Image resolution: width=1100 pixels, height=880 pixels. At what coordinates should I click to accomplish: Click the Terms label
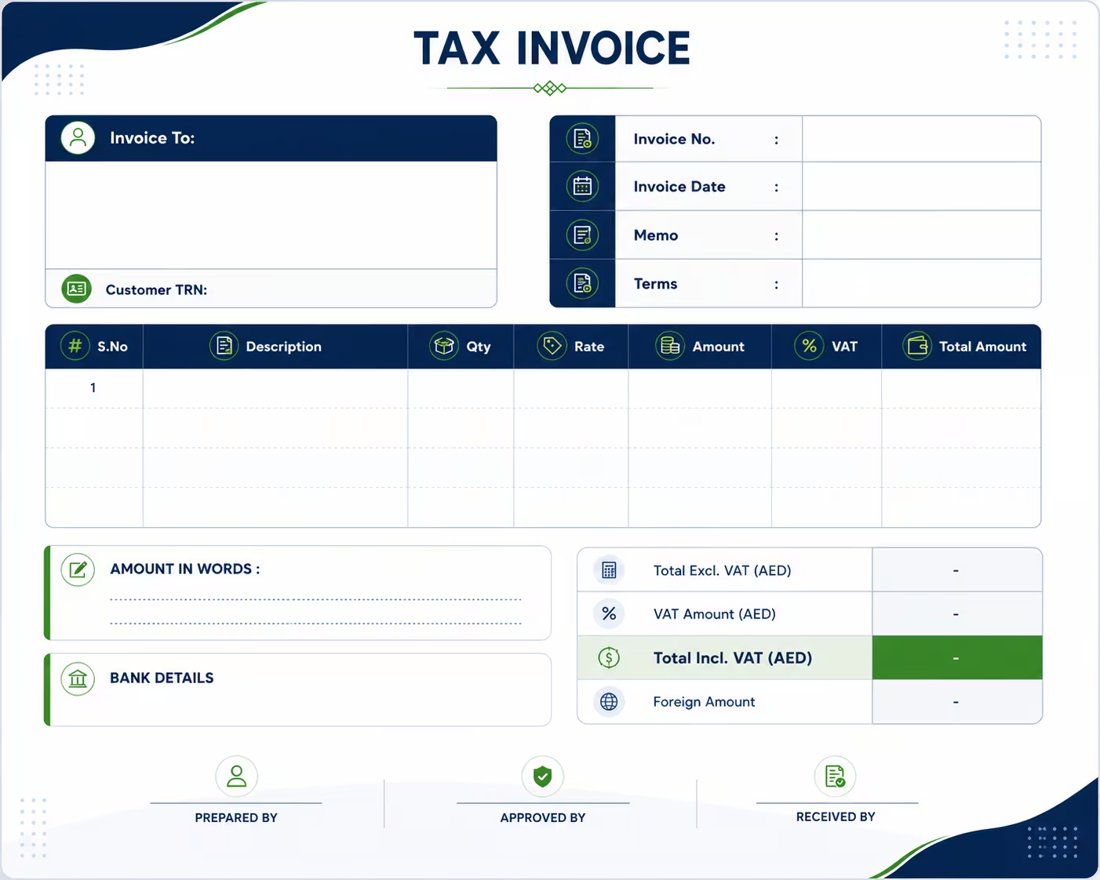tap(655, 284)
